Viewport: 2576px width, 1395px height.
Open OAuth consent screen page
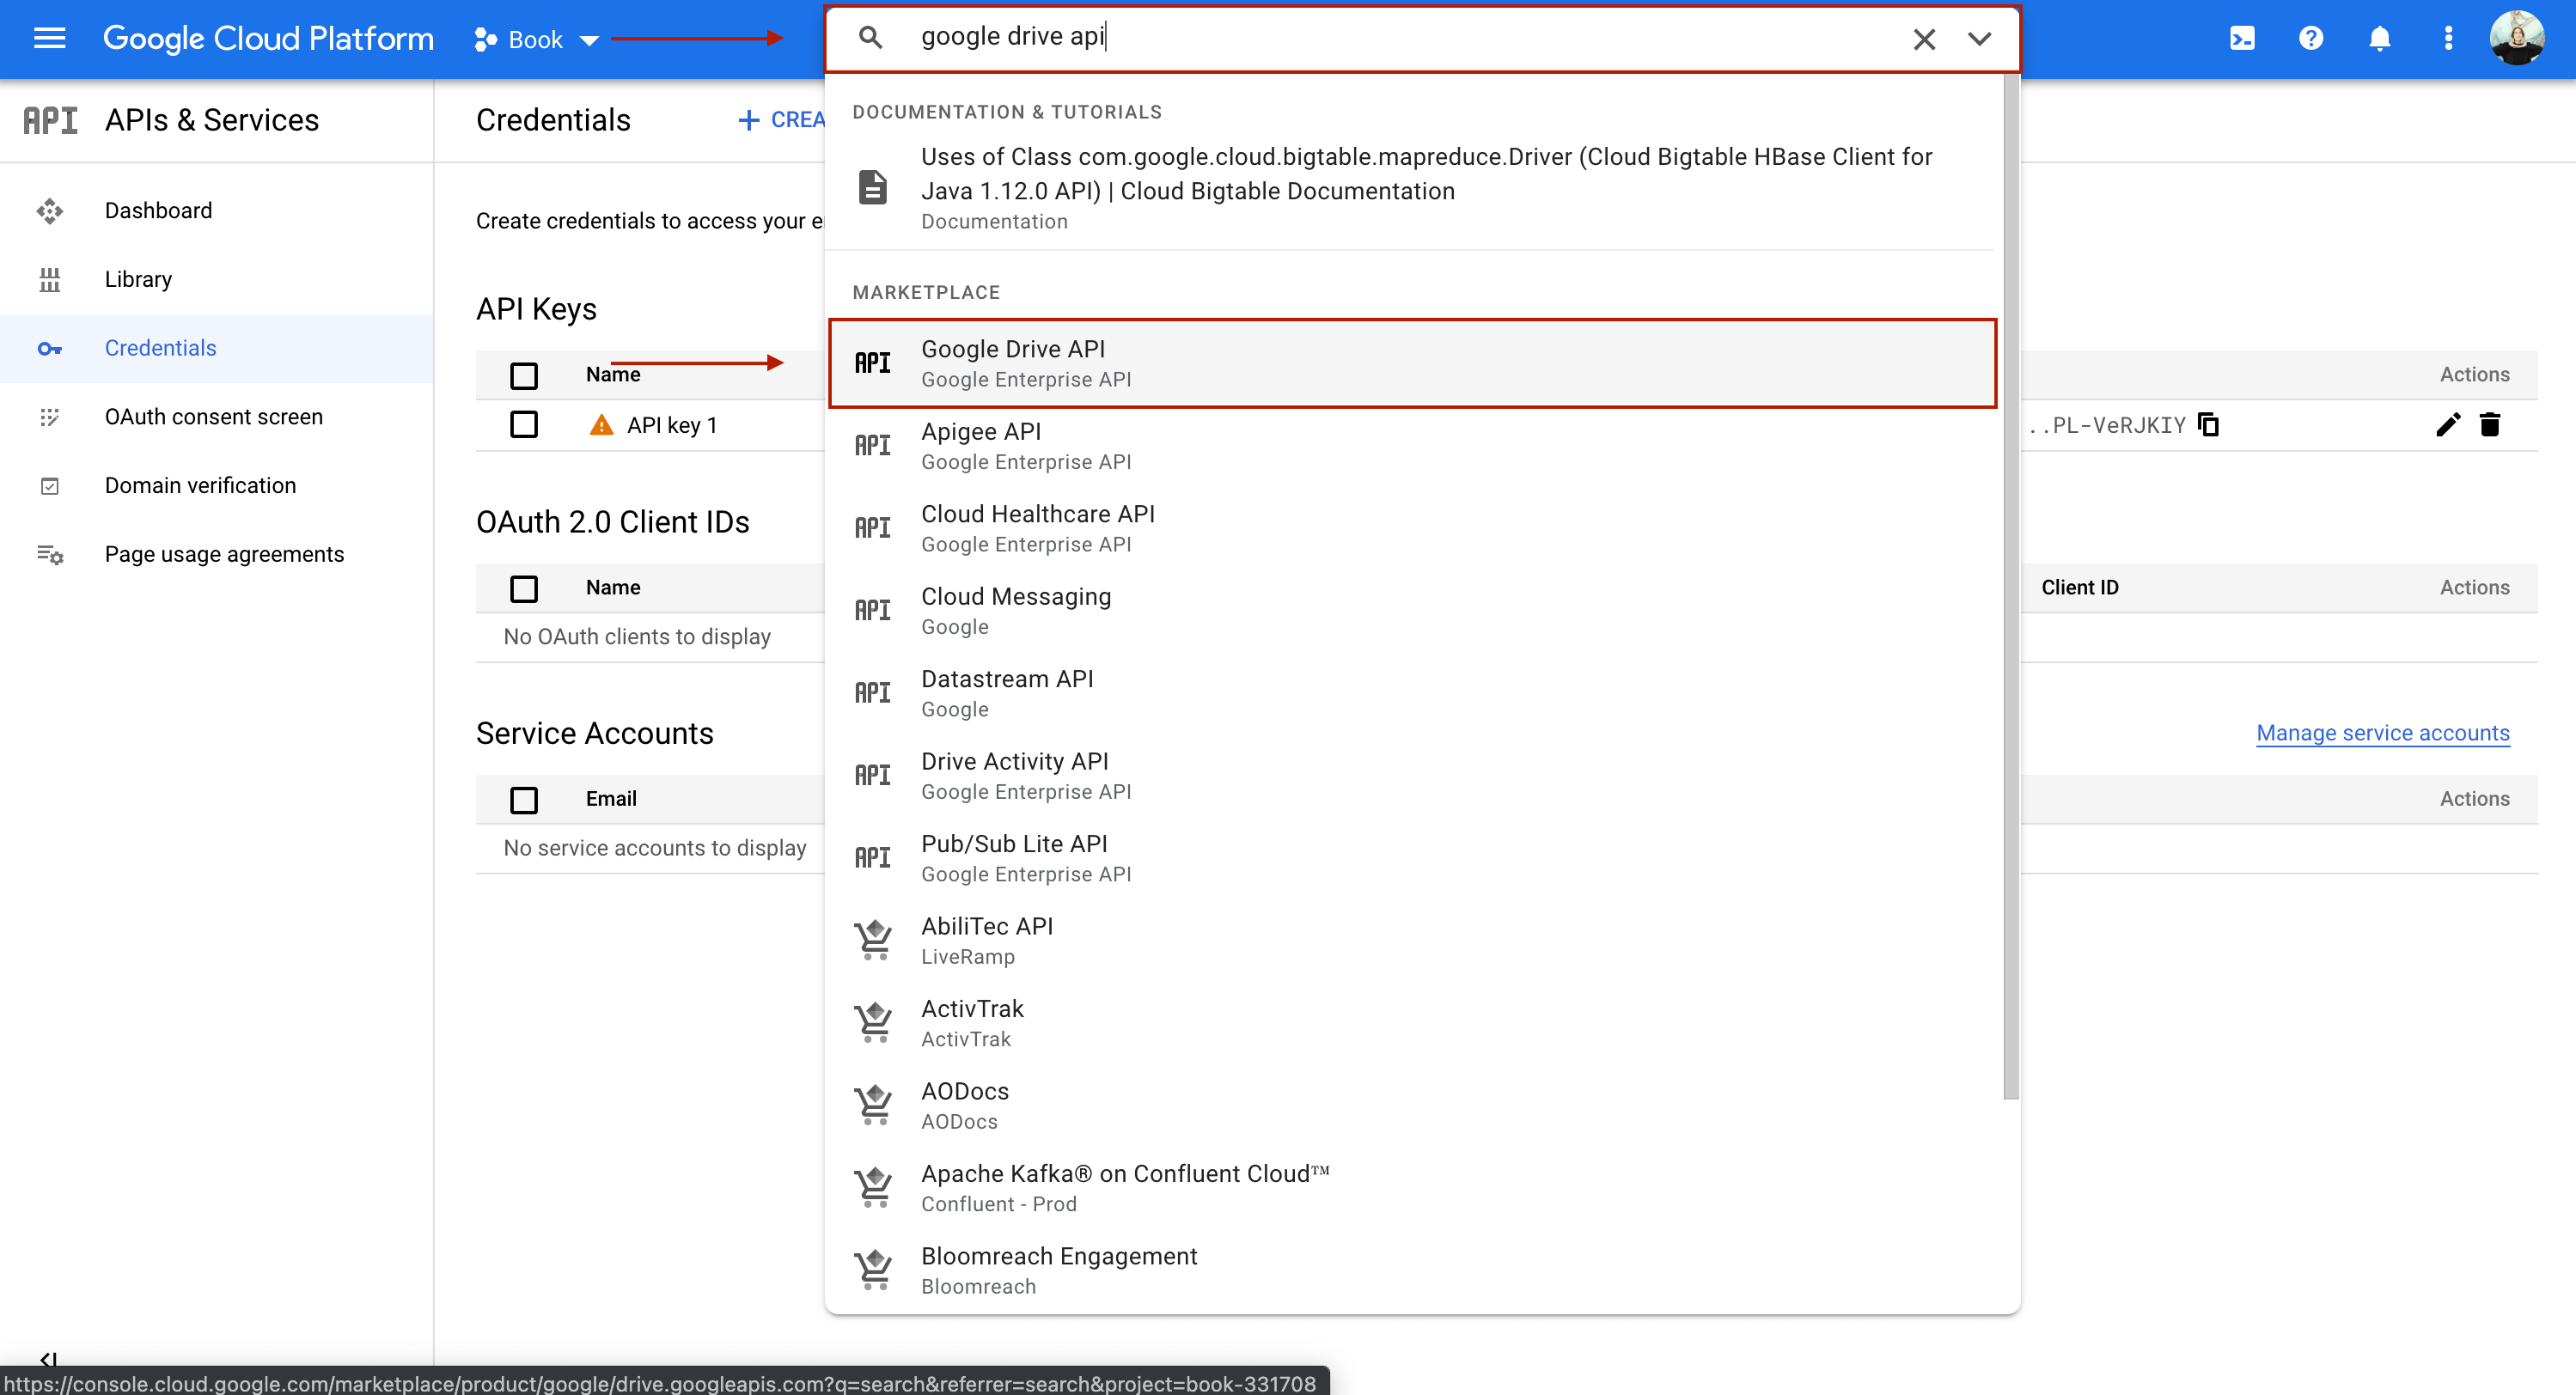[213, 416]
